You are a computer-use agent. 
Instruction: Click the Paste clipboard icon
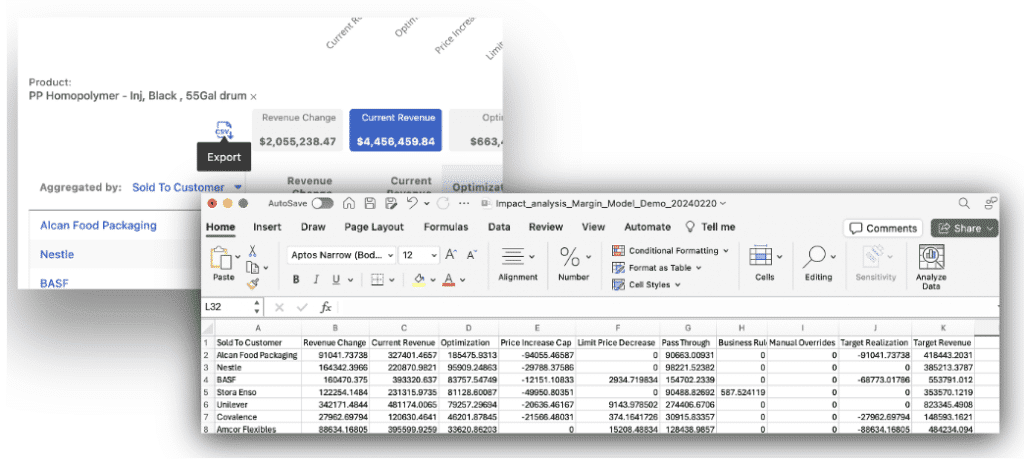223,260
